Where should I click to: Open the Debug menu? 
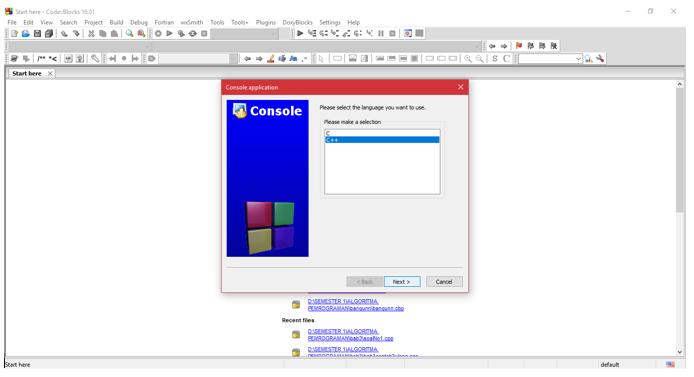coord(139,22)
